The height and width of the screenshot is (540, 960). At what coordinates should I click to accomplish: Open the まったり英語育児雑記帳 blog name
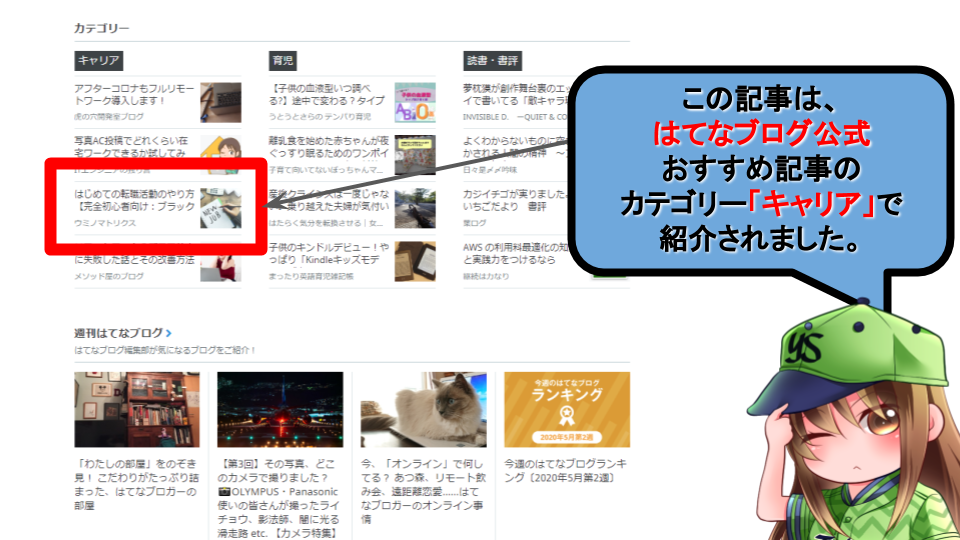(311, 276)
